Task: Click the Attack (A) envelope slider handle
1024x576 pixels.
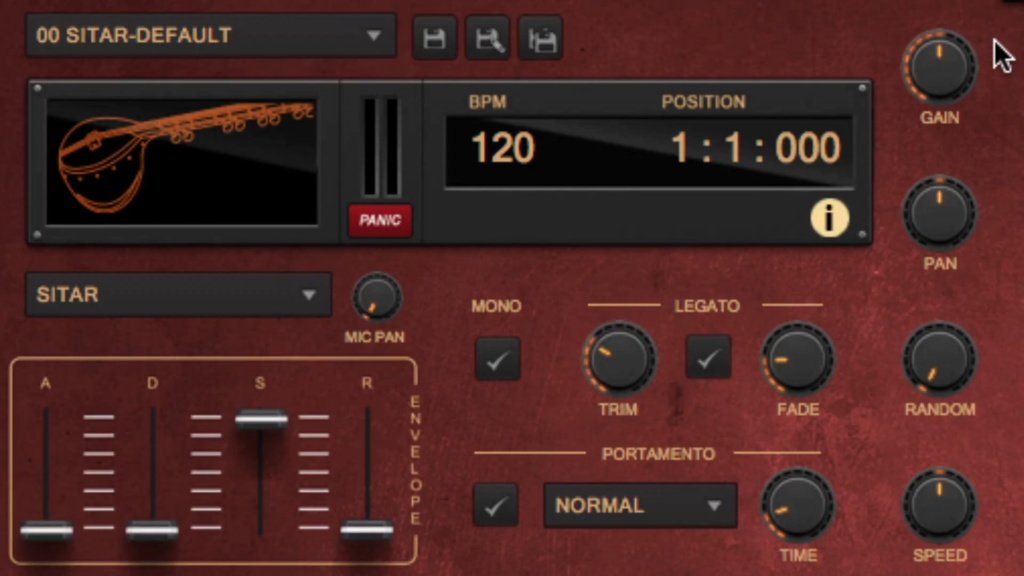Action: click(46, 530)
